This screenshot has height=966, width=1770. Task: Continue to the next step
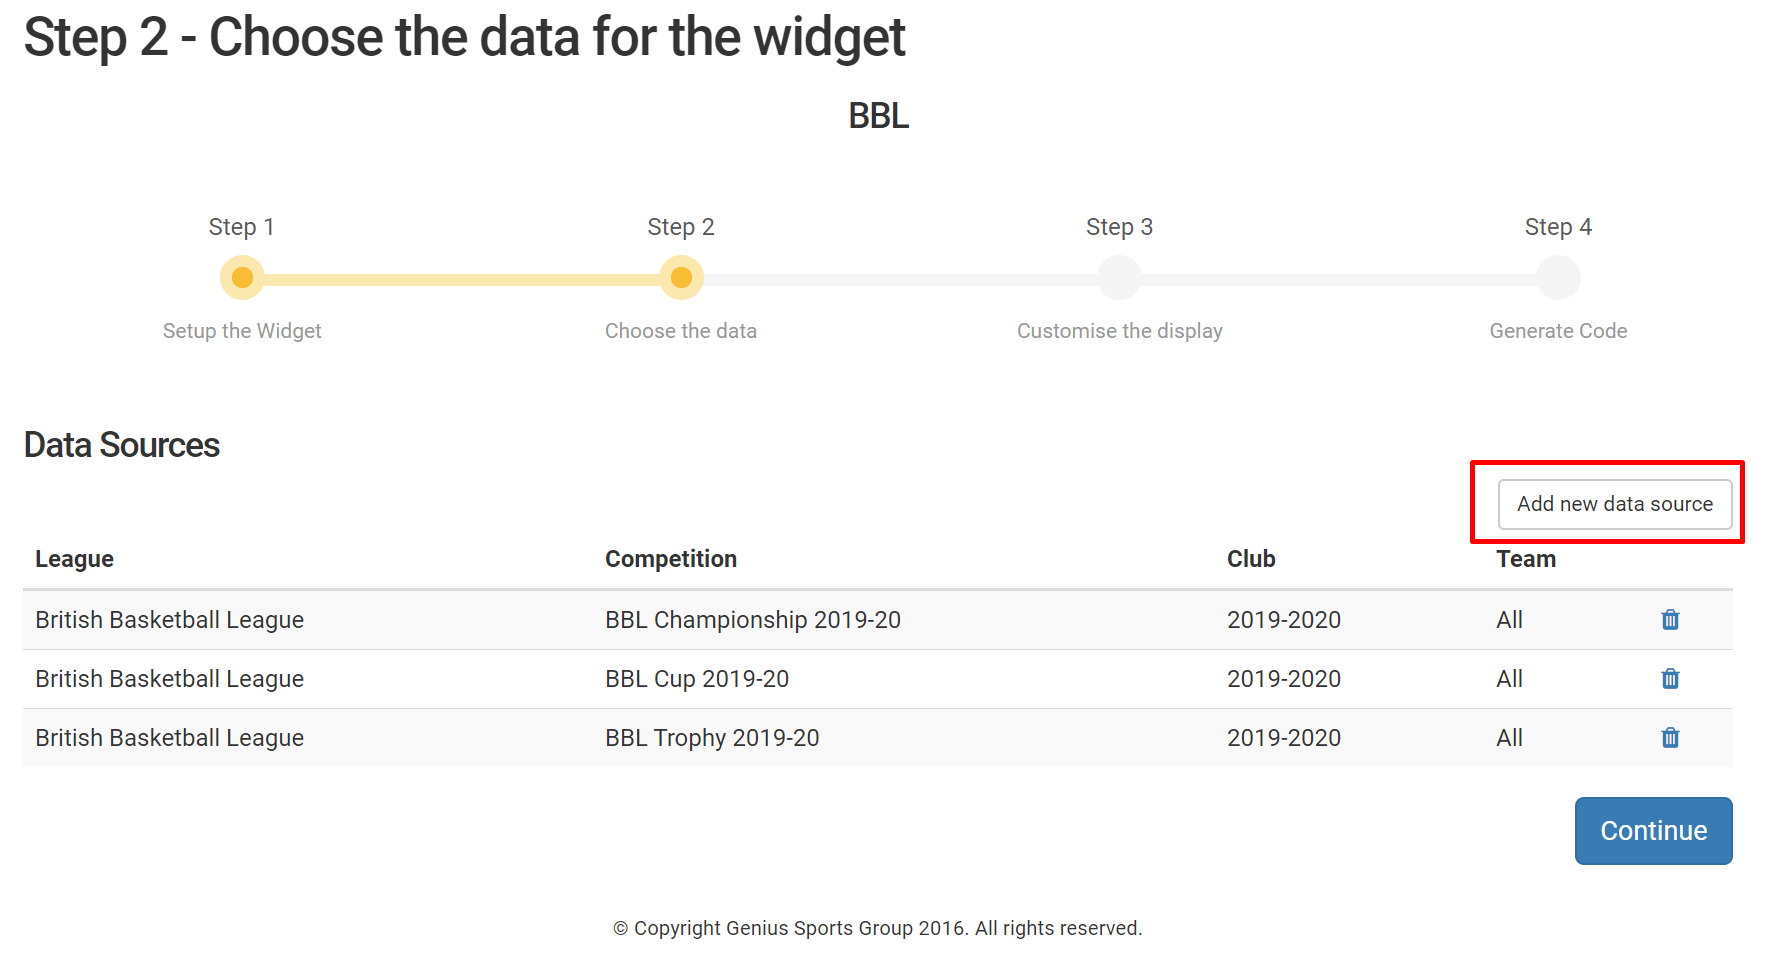[x=1653, y=831]
